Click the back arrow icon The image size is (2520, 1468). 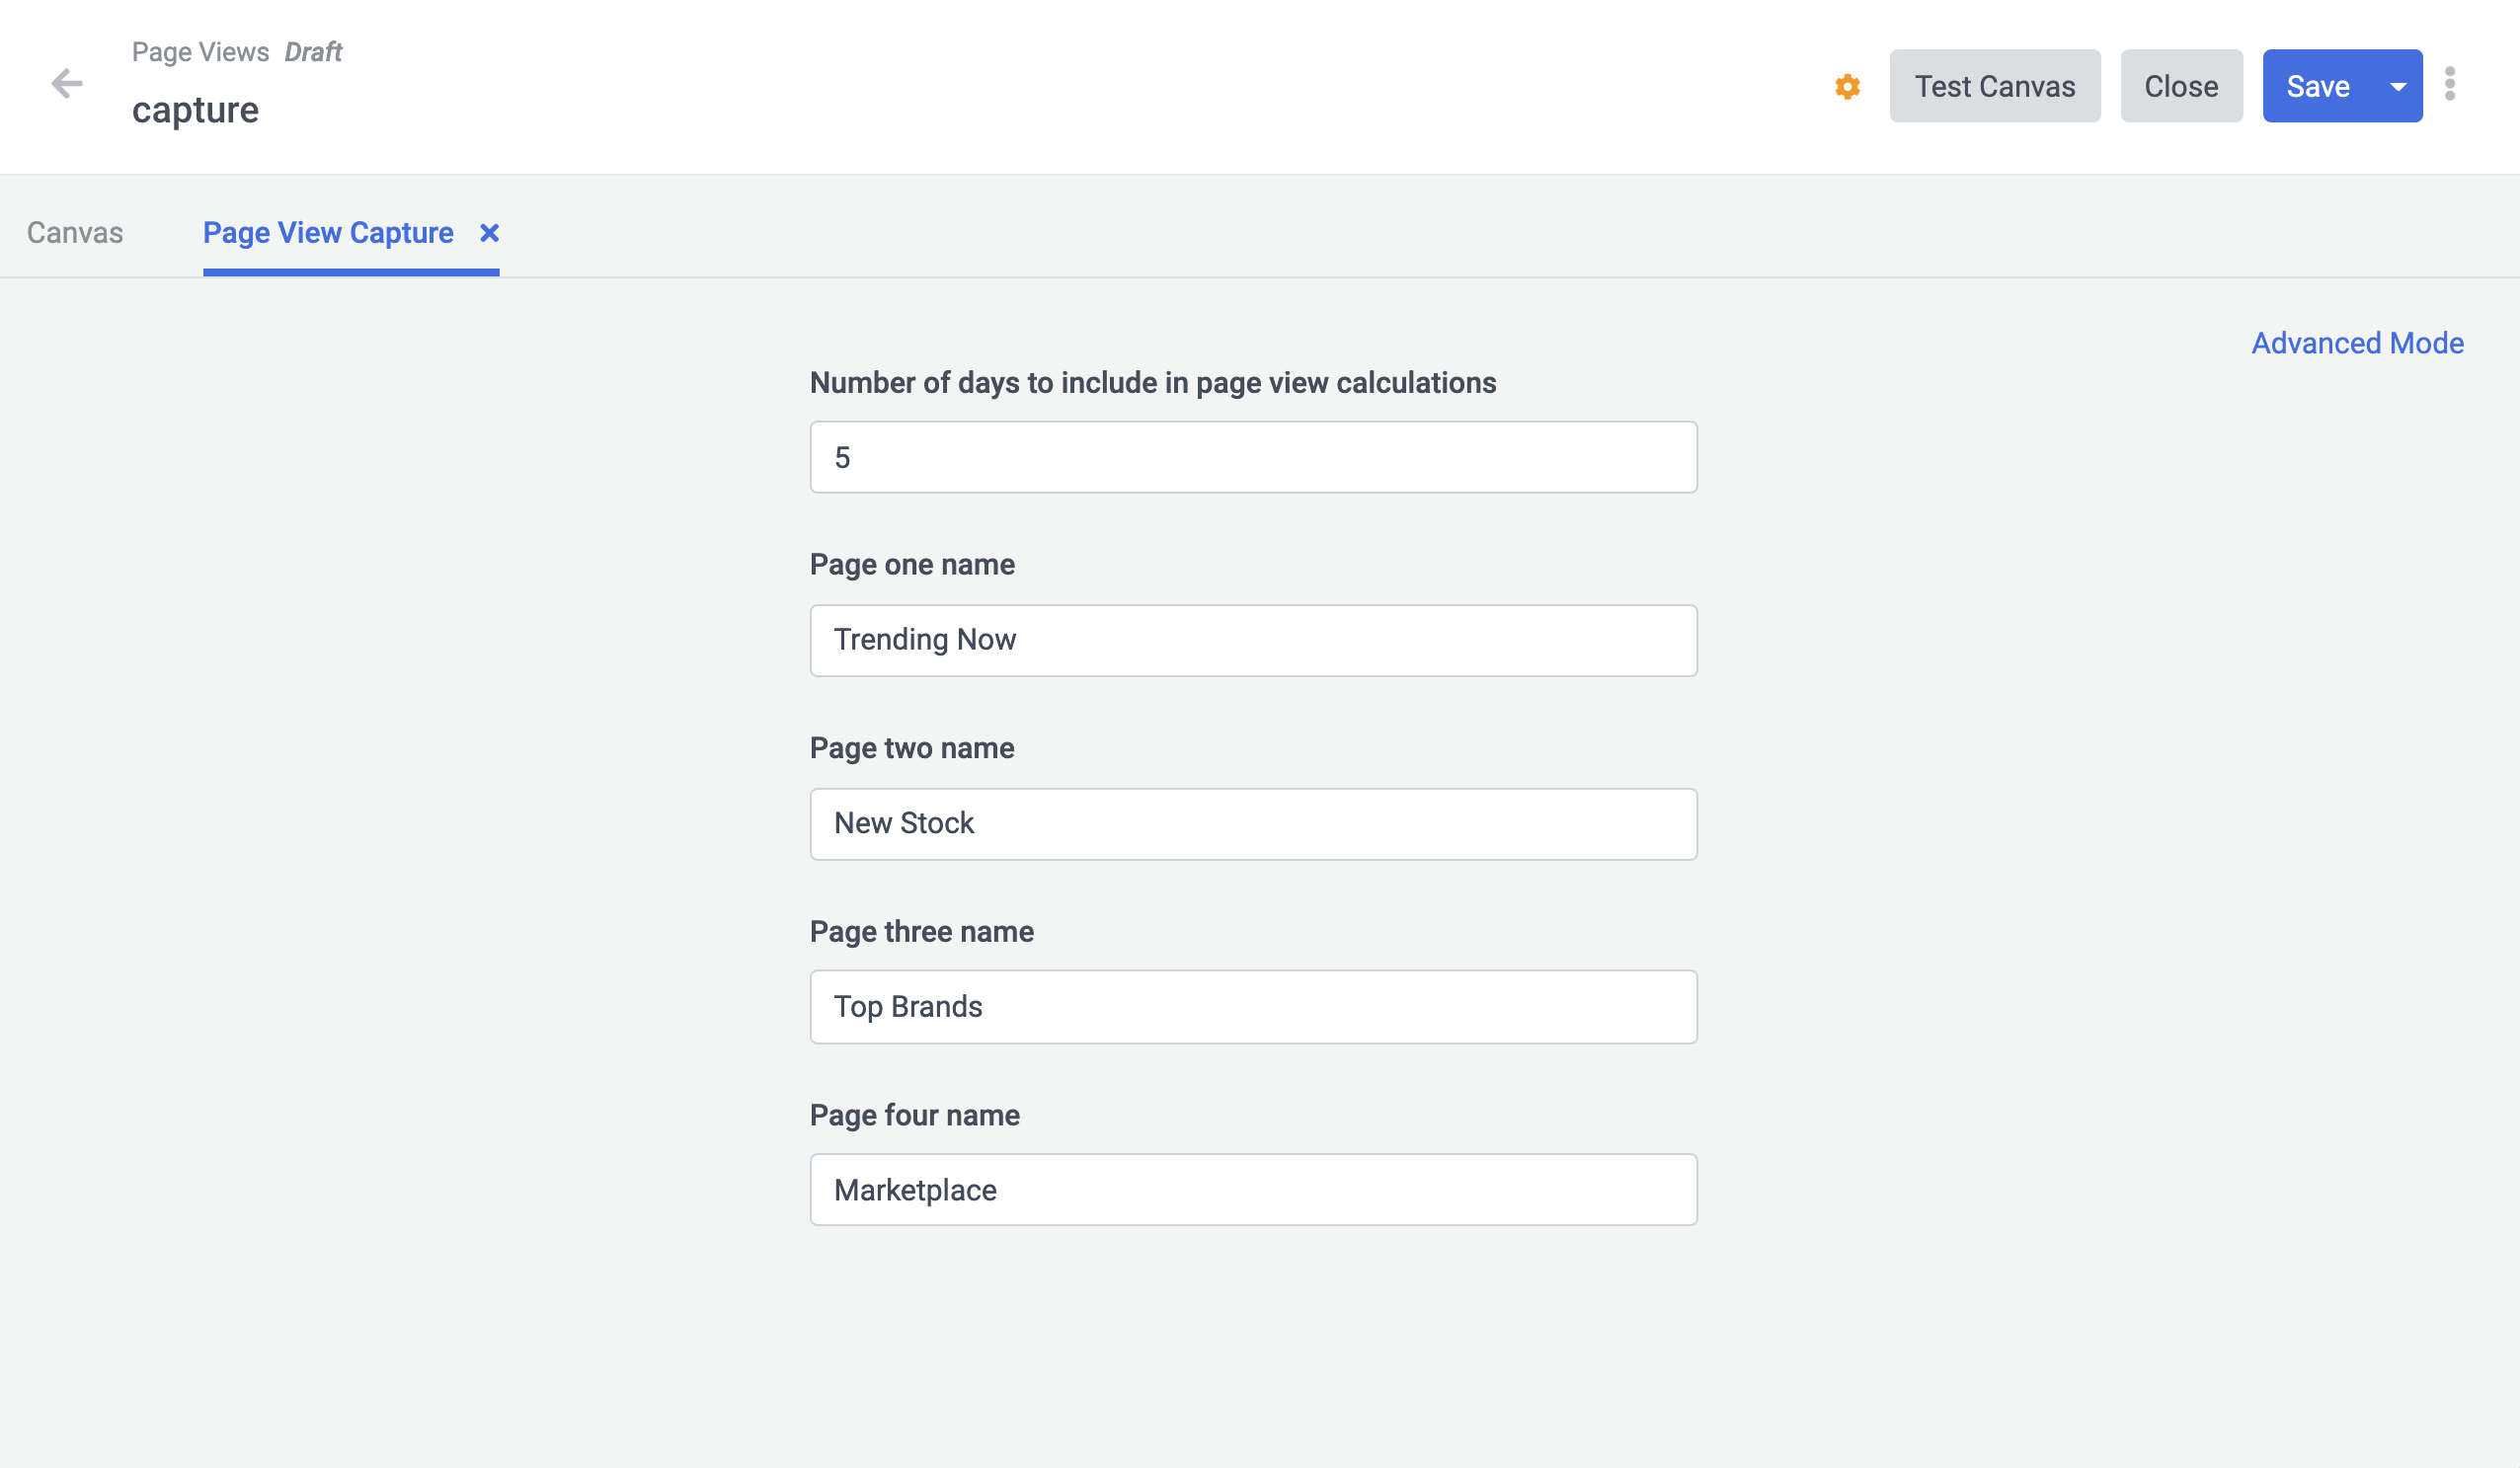[67, 84]
